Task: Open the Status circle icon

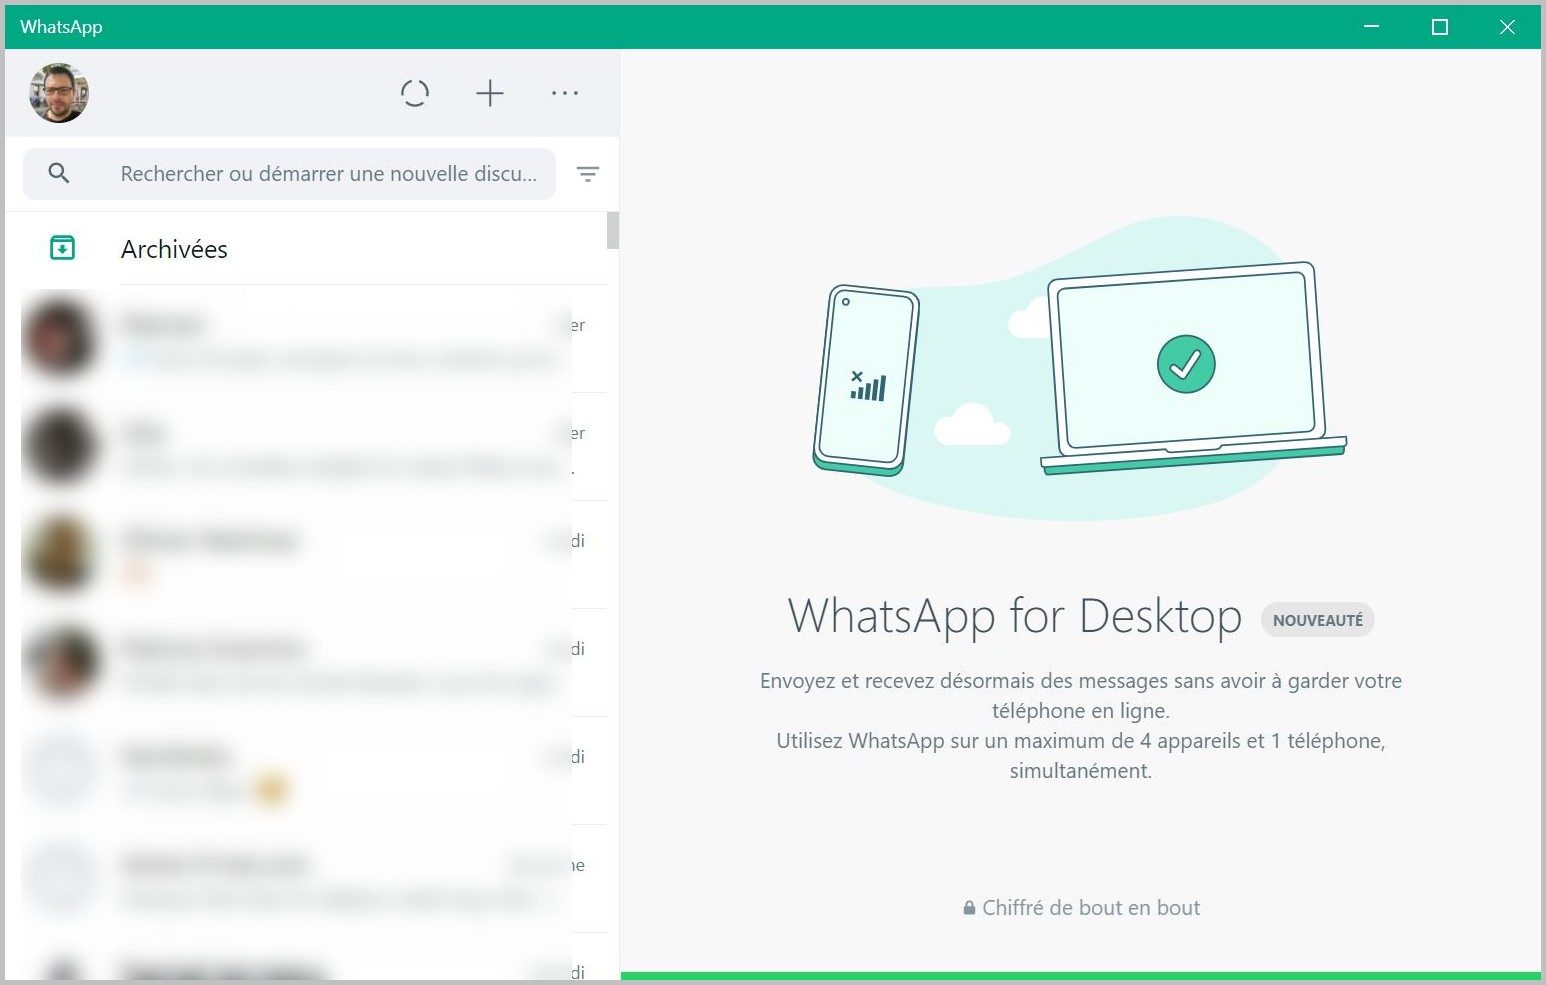Action: [x=415, y=93]
